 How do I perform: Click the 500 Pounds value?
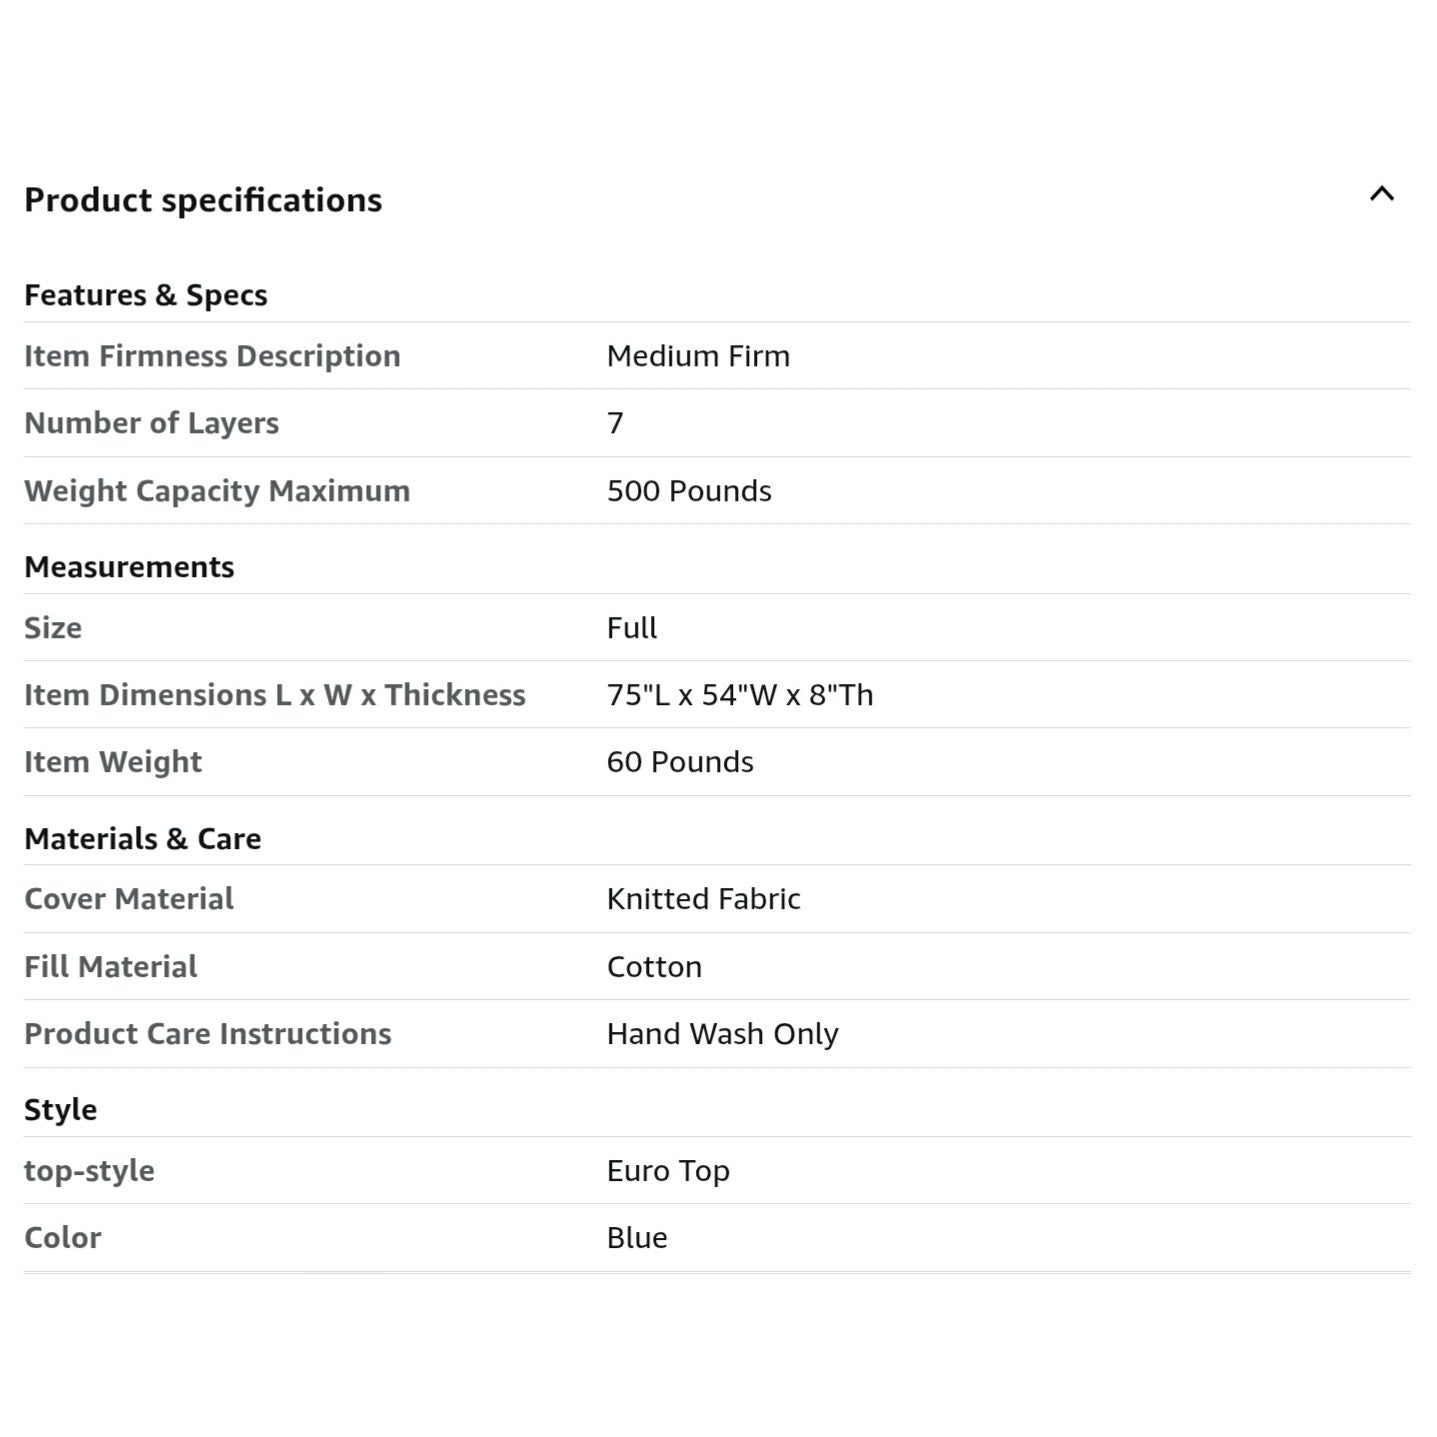689,491
